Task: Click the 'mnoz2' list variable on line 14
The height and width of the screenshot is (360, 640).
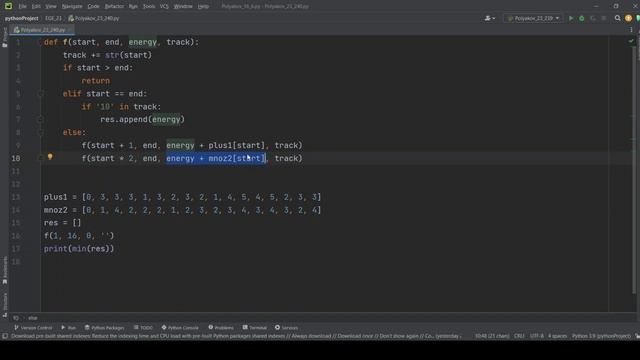Action: click(56, 210)
